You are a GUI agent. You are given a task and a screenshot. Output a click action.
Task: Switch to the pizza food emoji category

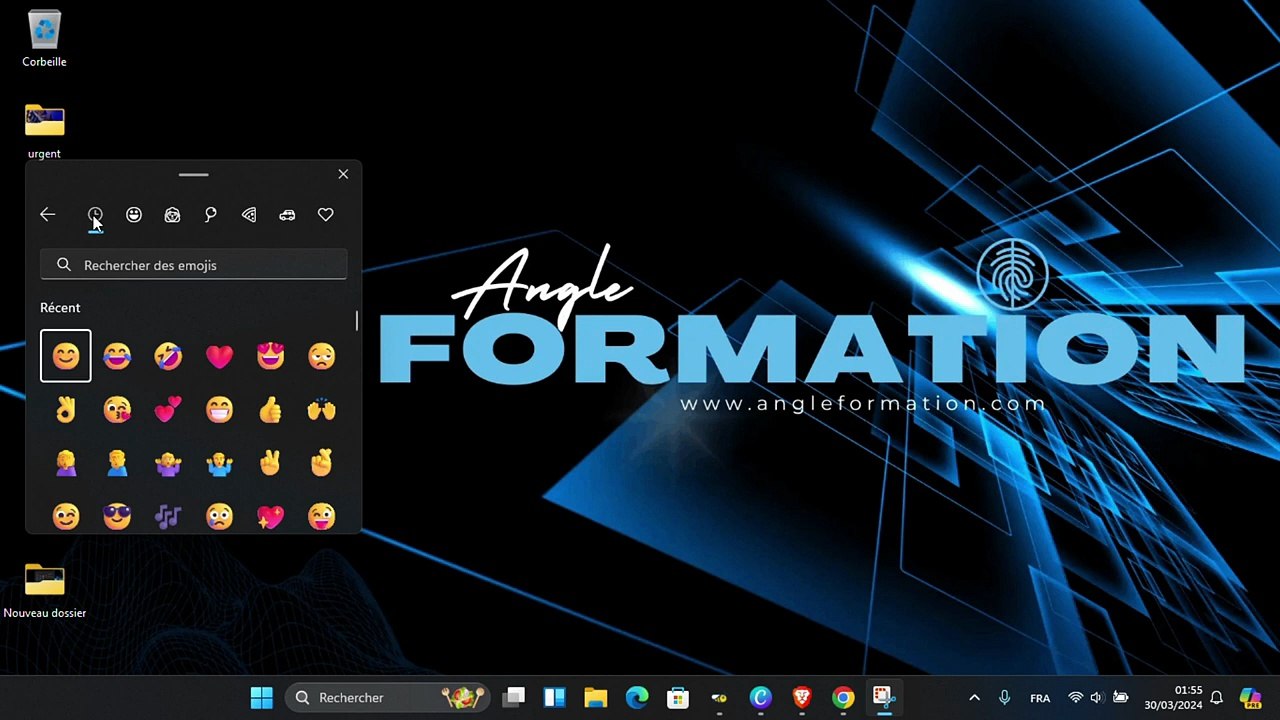[249, 215]
